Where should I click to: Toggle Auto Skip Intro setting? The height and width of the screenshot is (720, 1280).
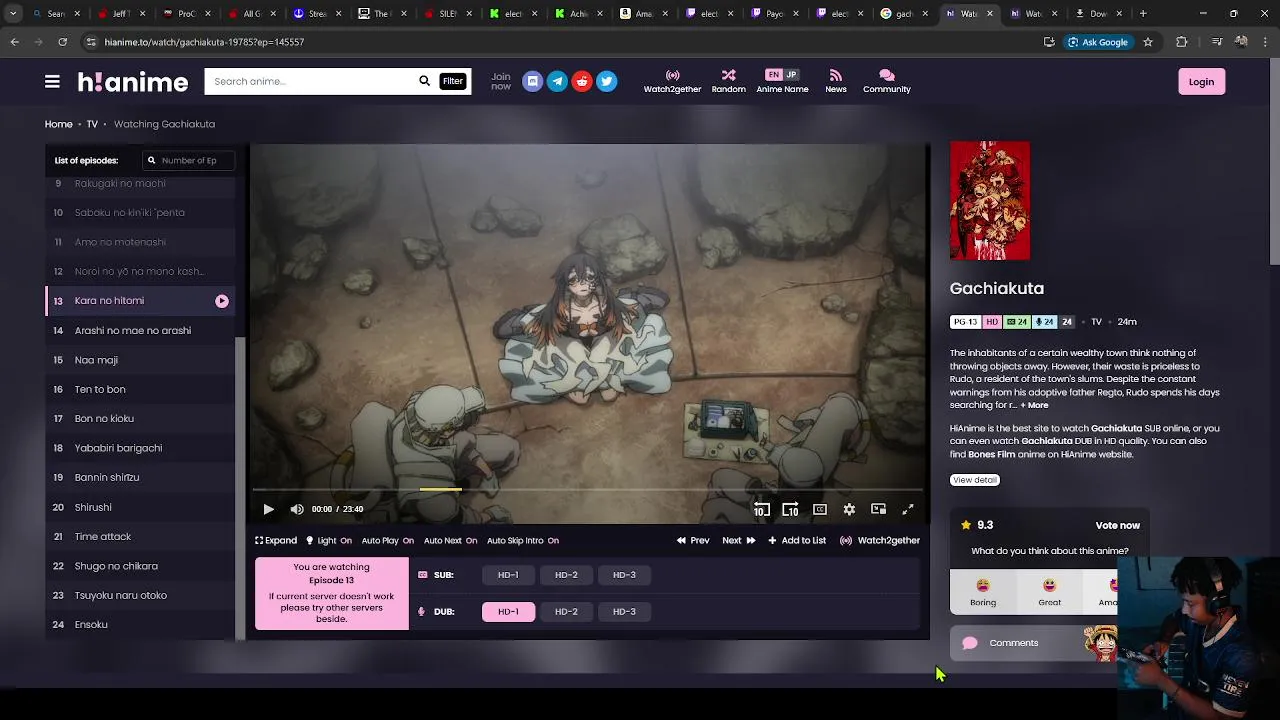tap(523, 540)
